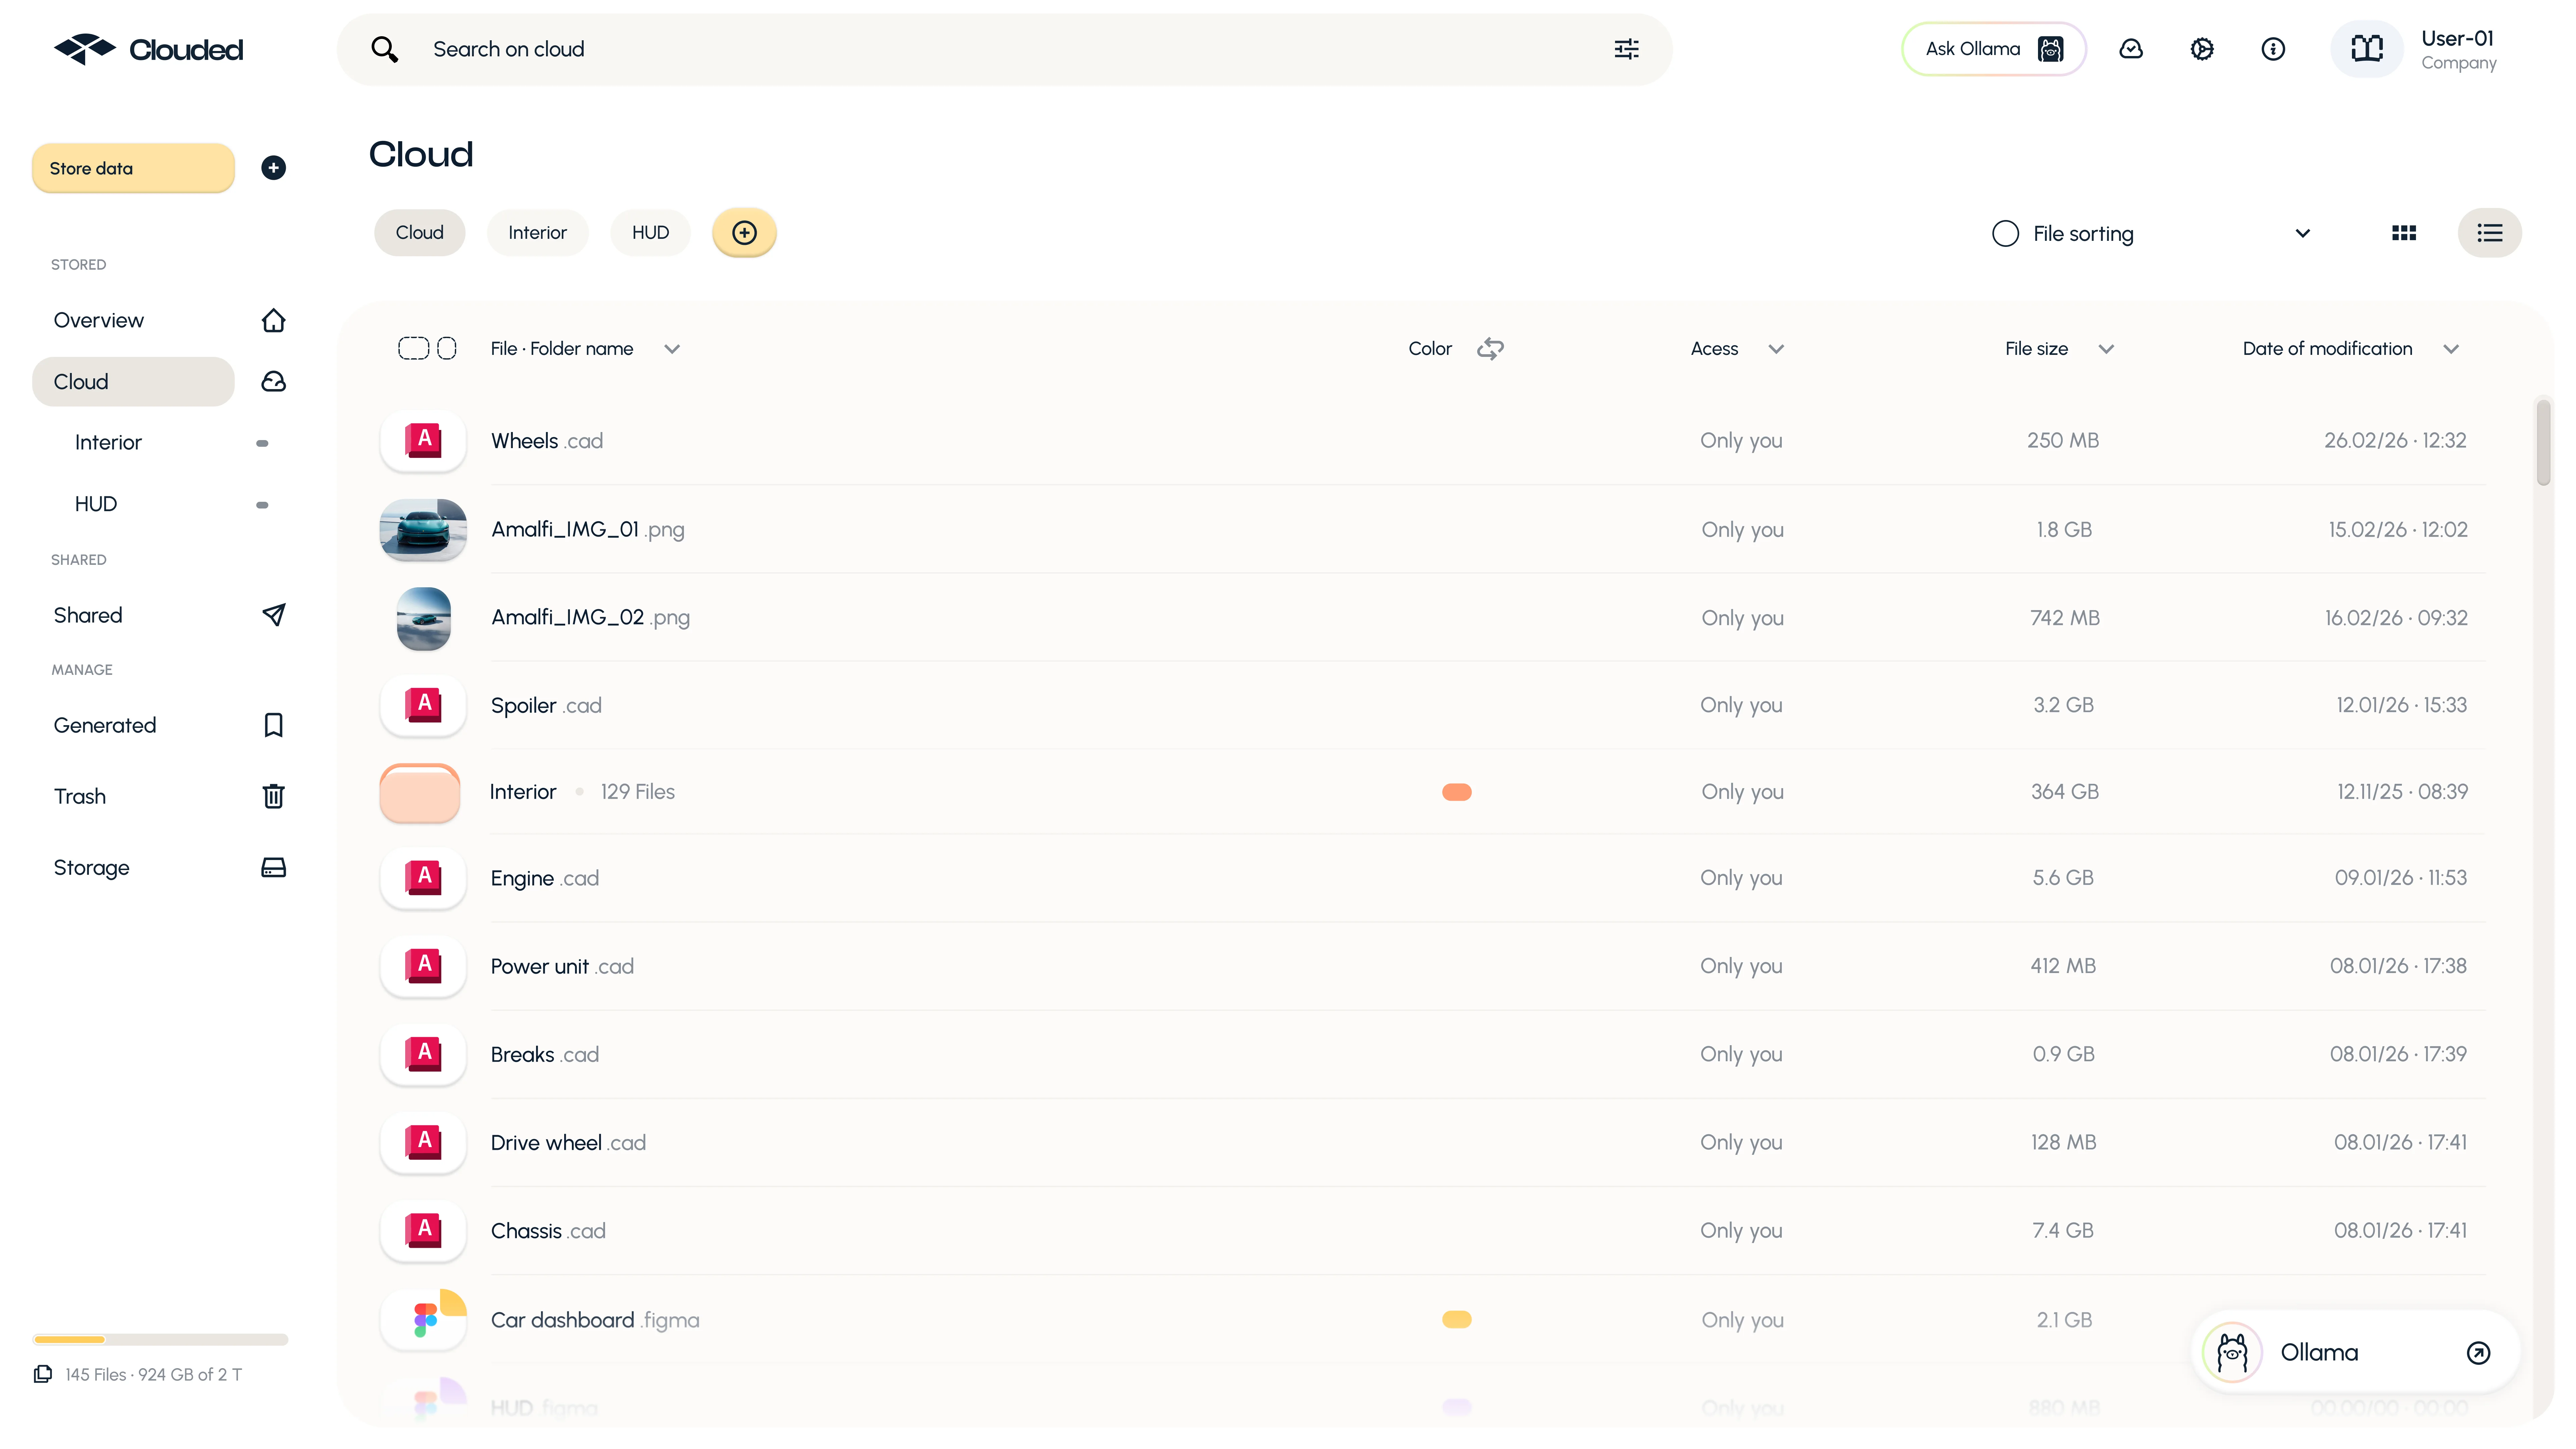This screenshot has width=2576, height=1449.
Task: Open the Chassis.cad file name
Action: coord(548,1231)
